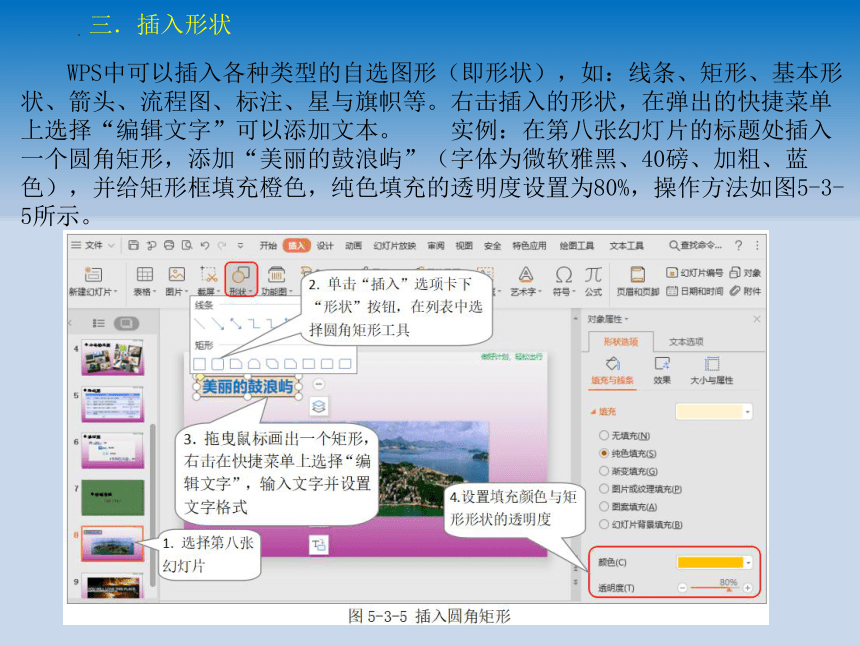Insert date and time via 日期和时间

click(694, 291)
